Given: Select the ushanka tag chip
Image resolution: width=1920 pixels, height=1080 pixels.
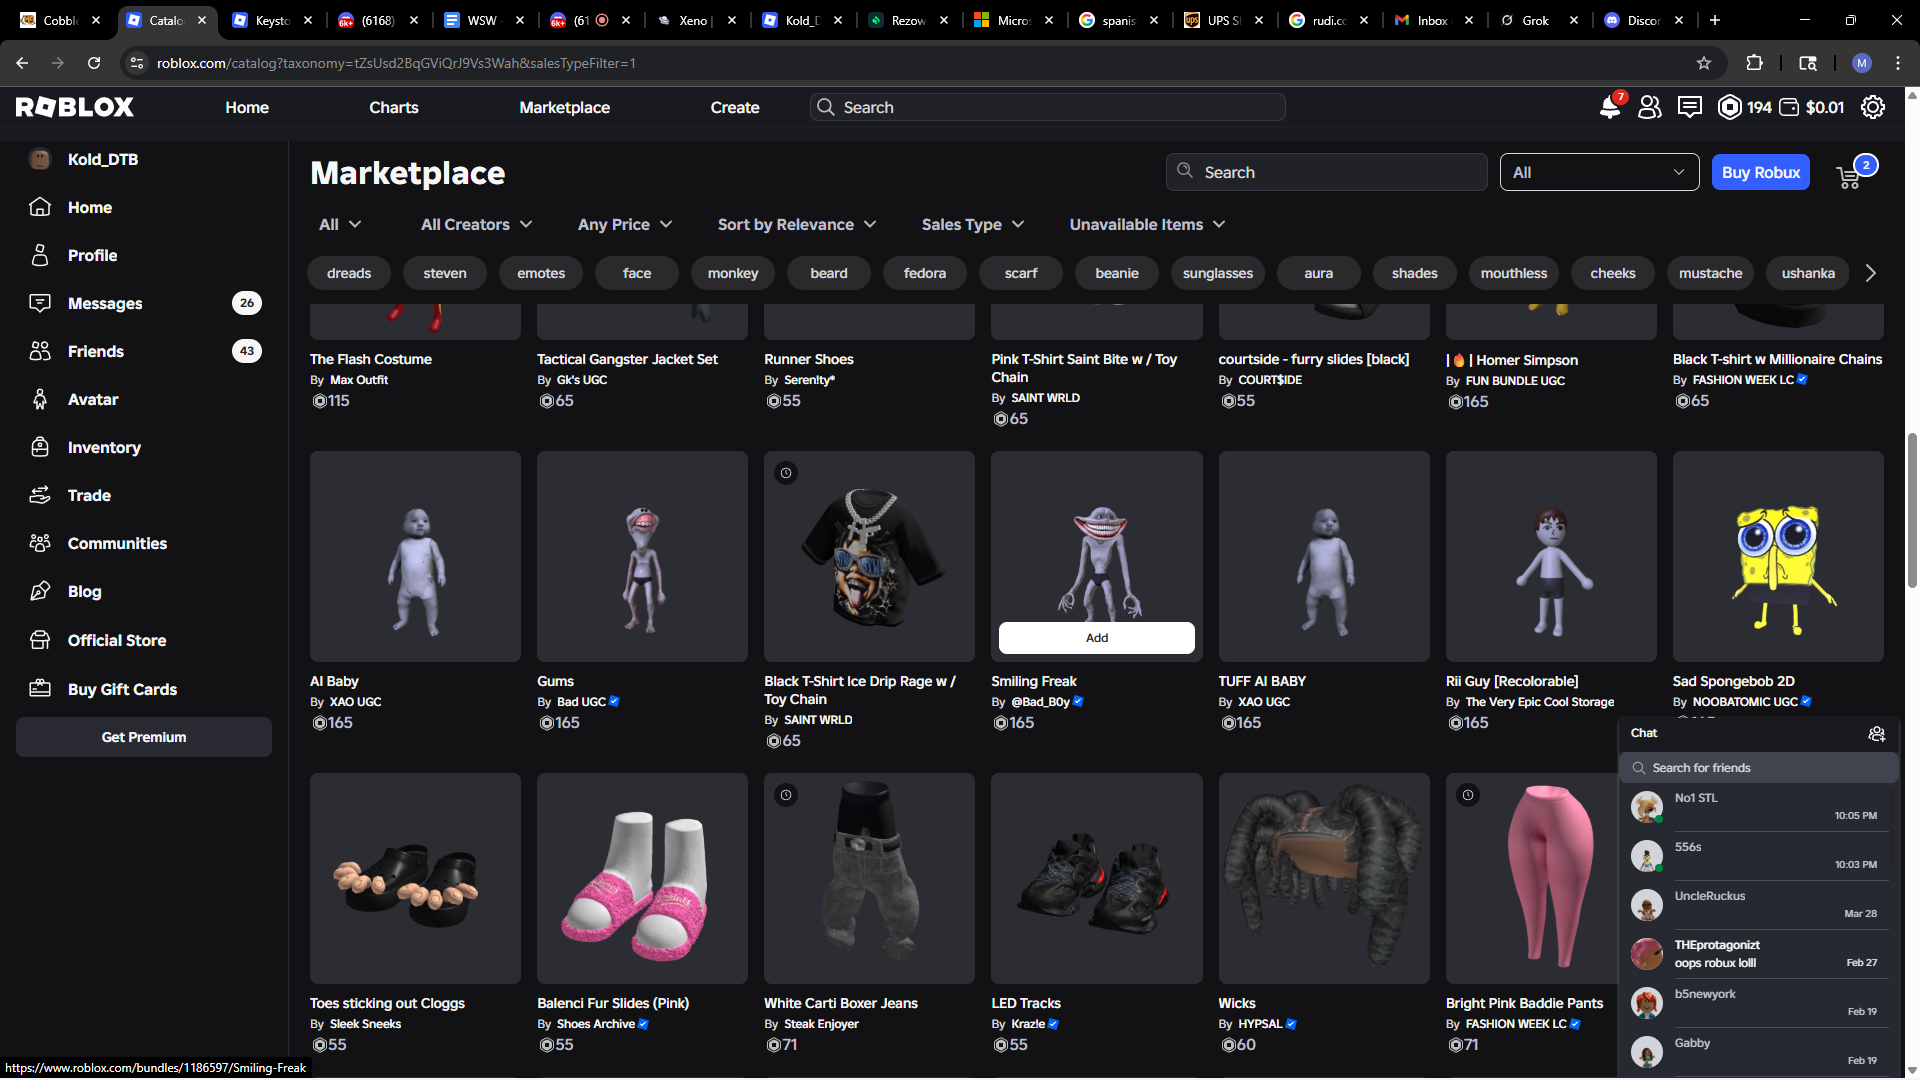Looking at the screenshot, I should pos(1808,273).
